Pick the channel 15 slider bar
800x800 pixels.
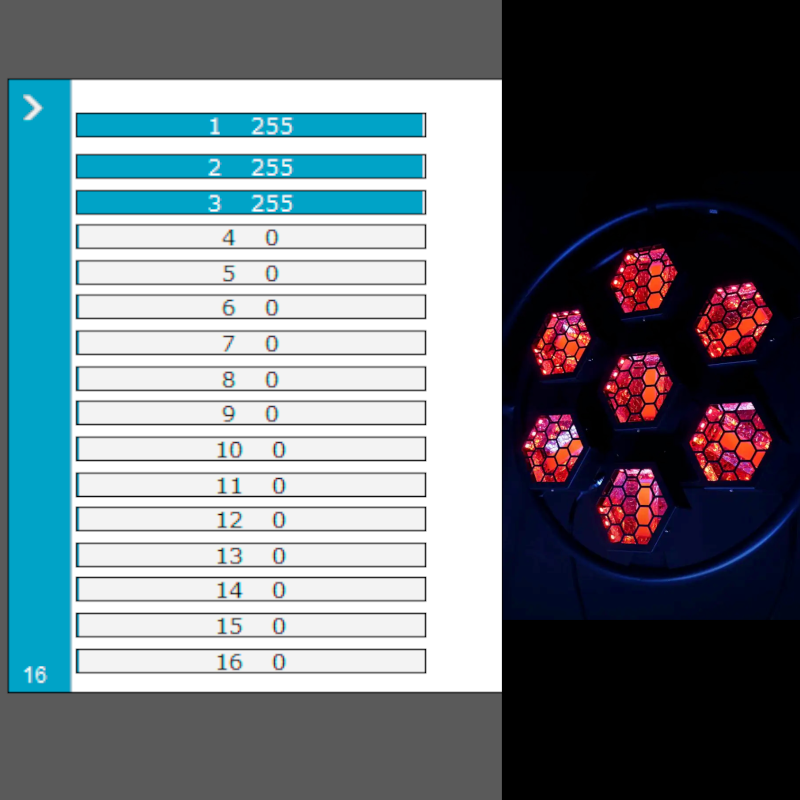[251, 626]
